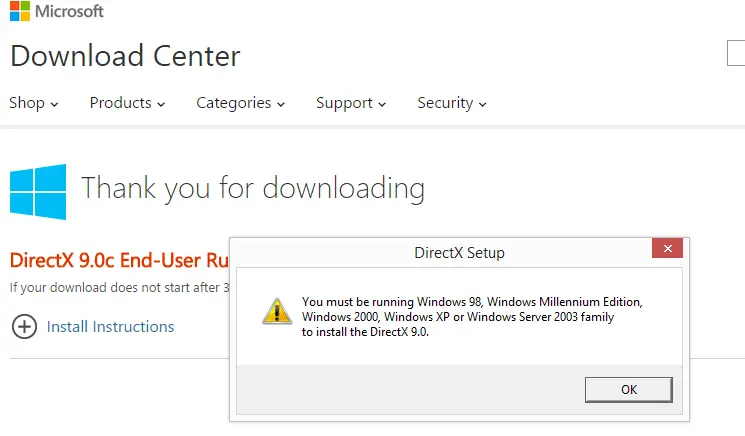Image resolution: width=745 pixels, height=436 pixels.
Task: Open the Categories dropdown menu
Action: point(241,103)
